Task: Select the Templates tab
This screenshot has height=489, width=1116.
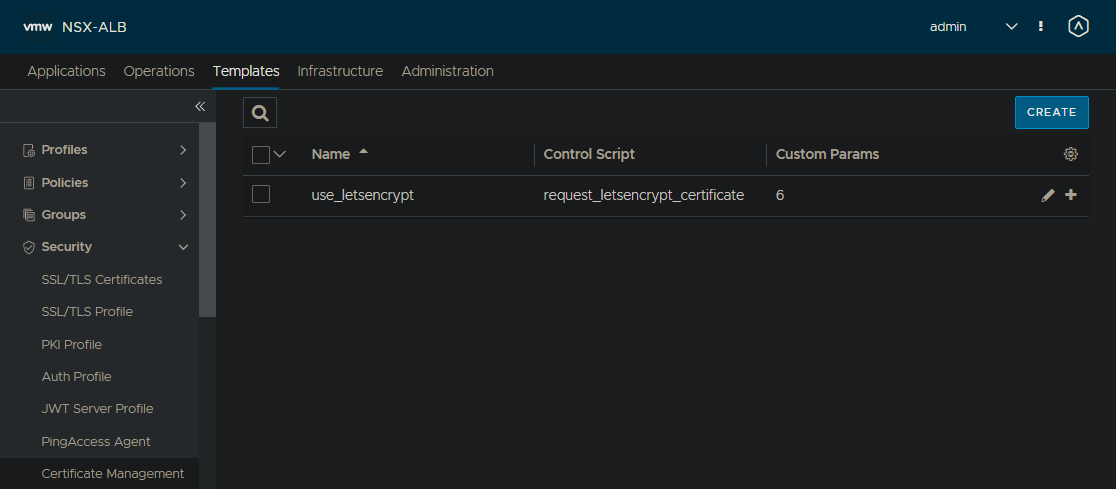Action: (x=246, y=71)
